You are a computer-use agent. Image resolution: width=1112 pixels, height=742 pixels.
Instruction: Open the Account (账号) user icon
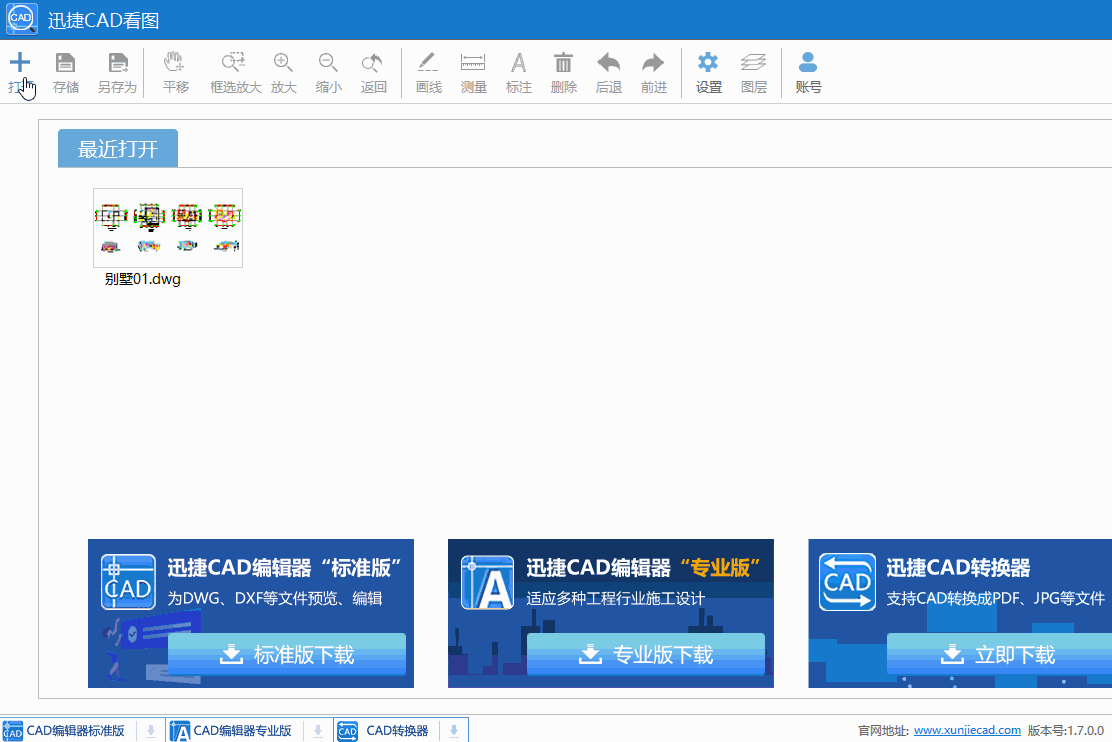coord(808,62)
